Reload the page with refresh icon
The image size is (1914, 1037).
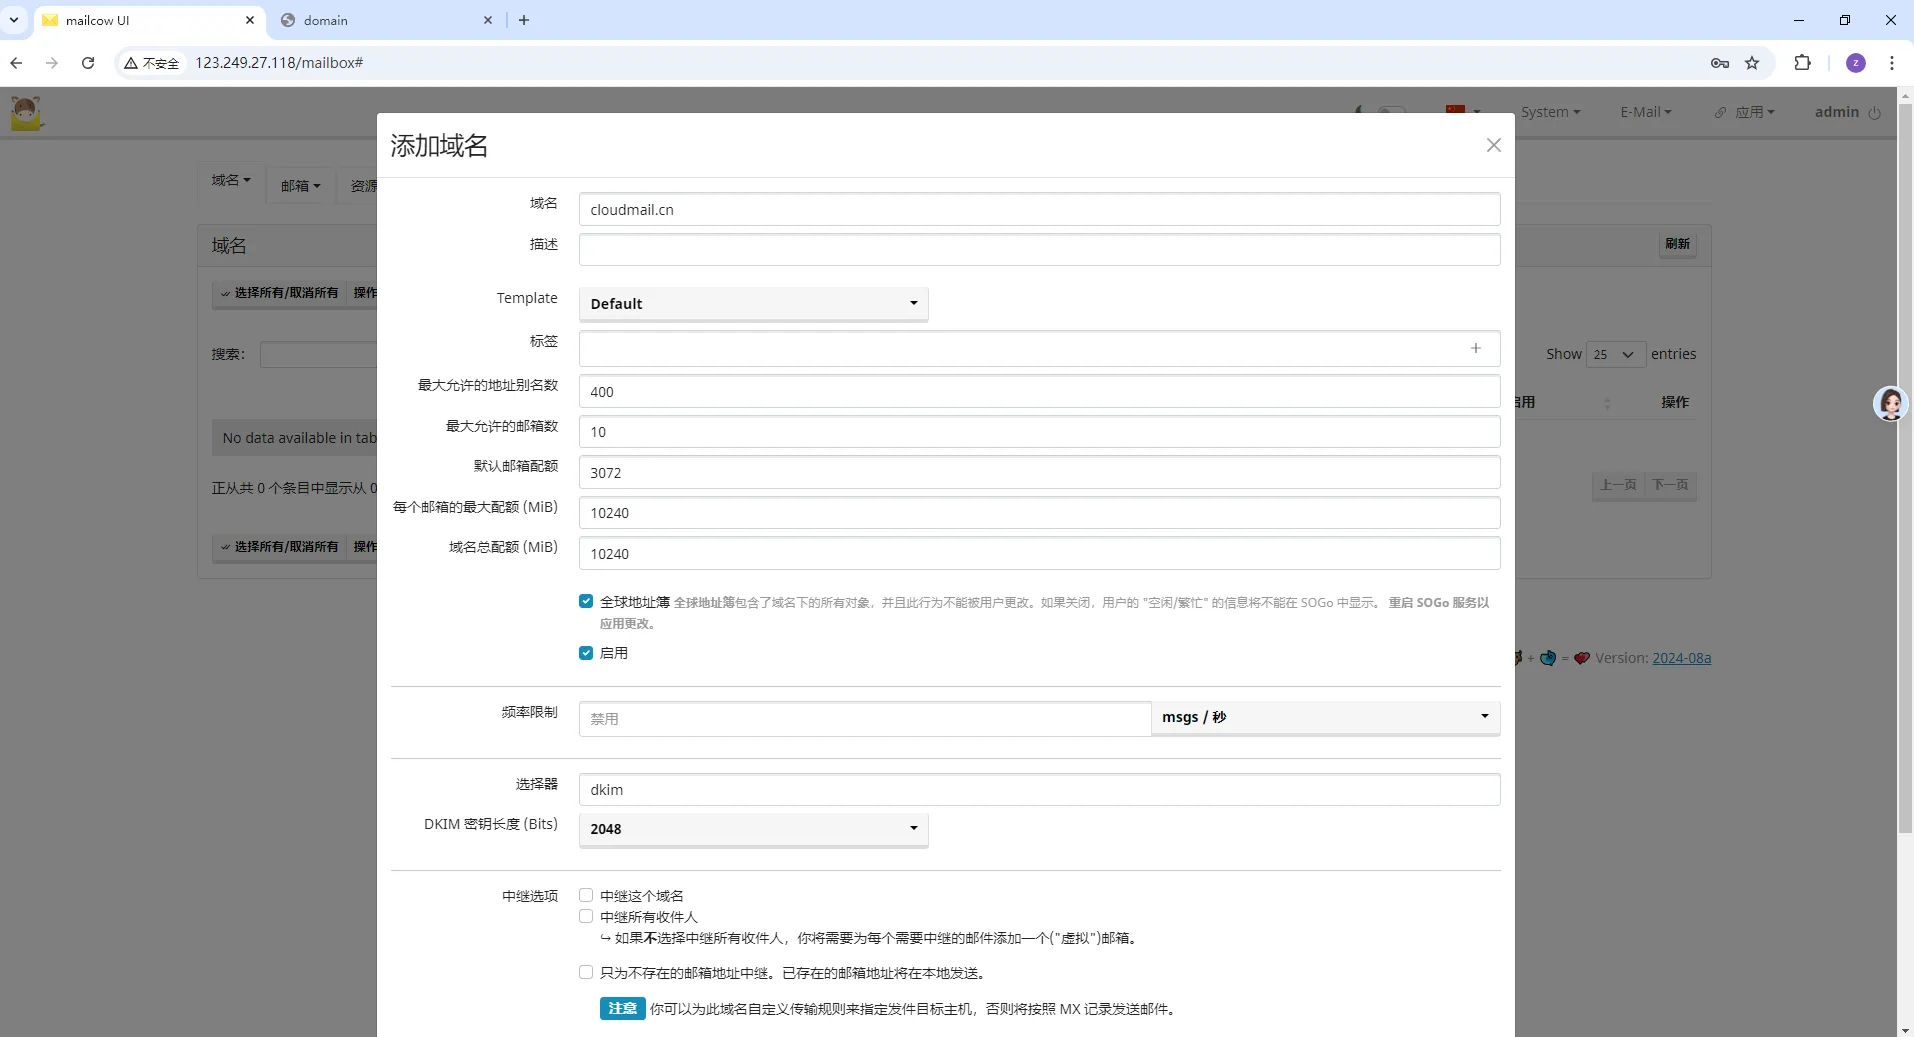[x=88, y=63]
